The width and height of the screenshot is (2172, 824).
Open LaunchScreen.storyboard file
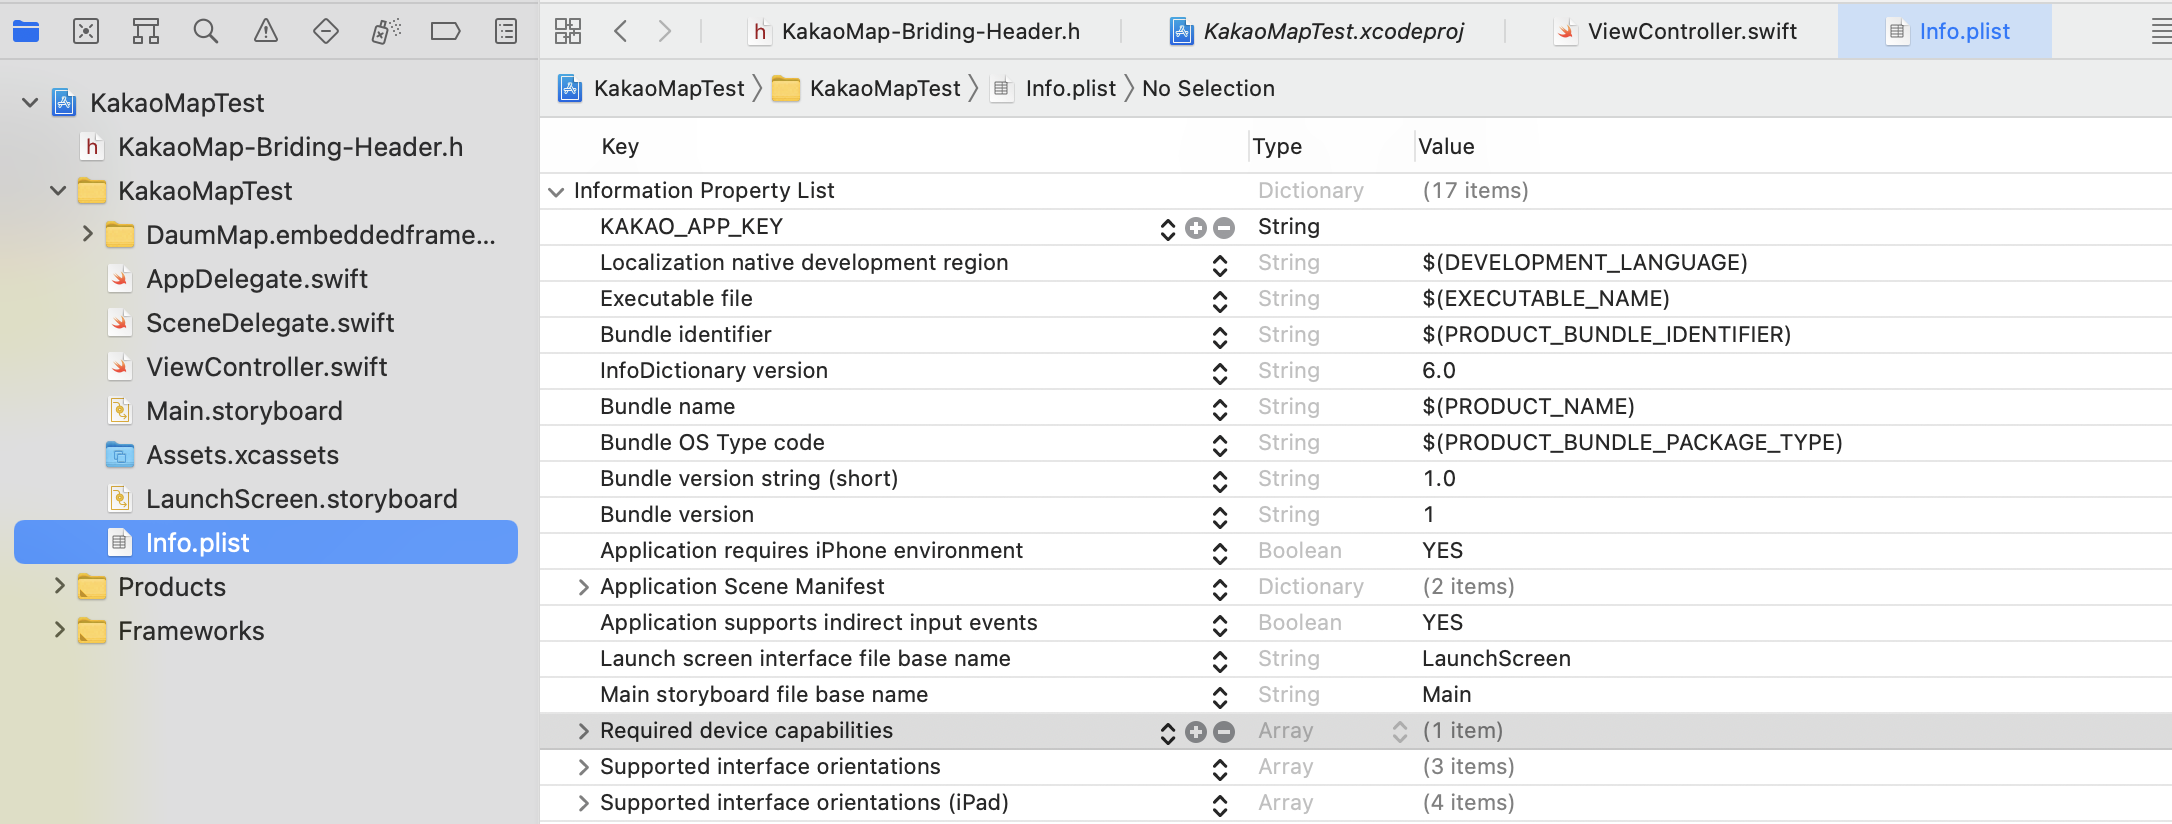point(301,499)
